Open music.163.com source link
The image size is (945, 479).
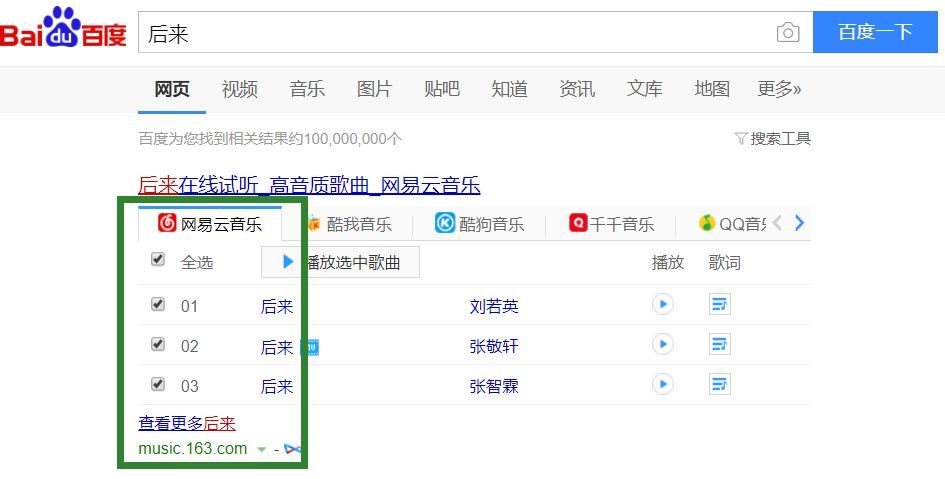pyautogui.click(x=193, y=449)
